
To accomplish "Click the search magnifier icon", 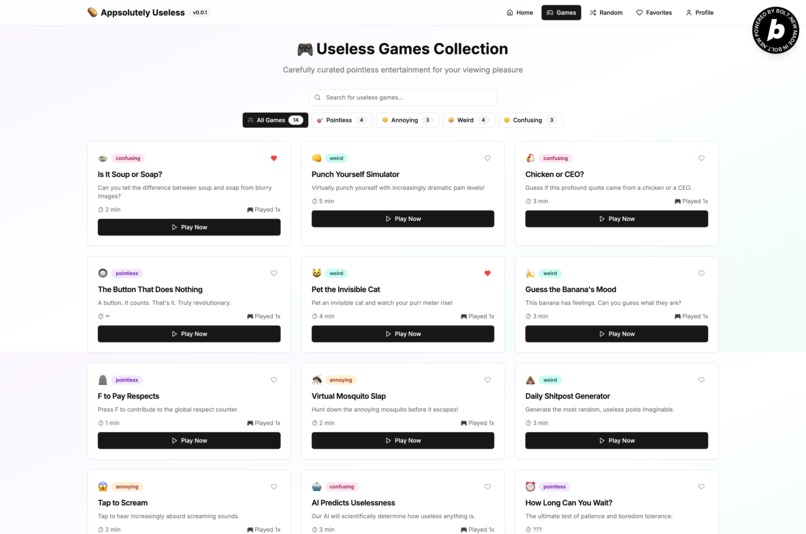I will (317, 97).
